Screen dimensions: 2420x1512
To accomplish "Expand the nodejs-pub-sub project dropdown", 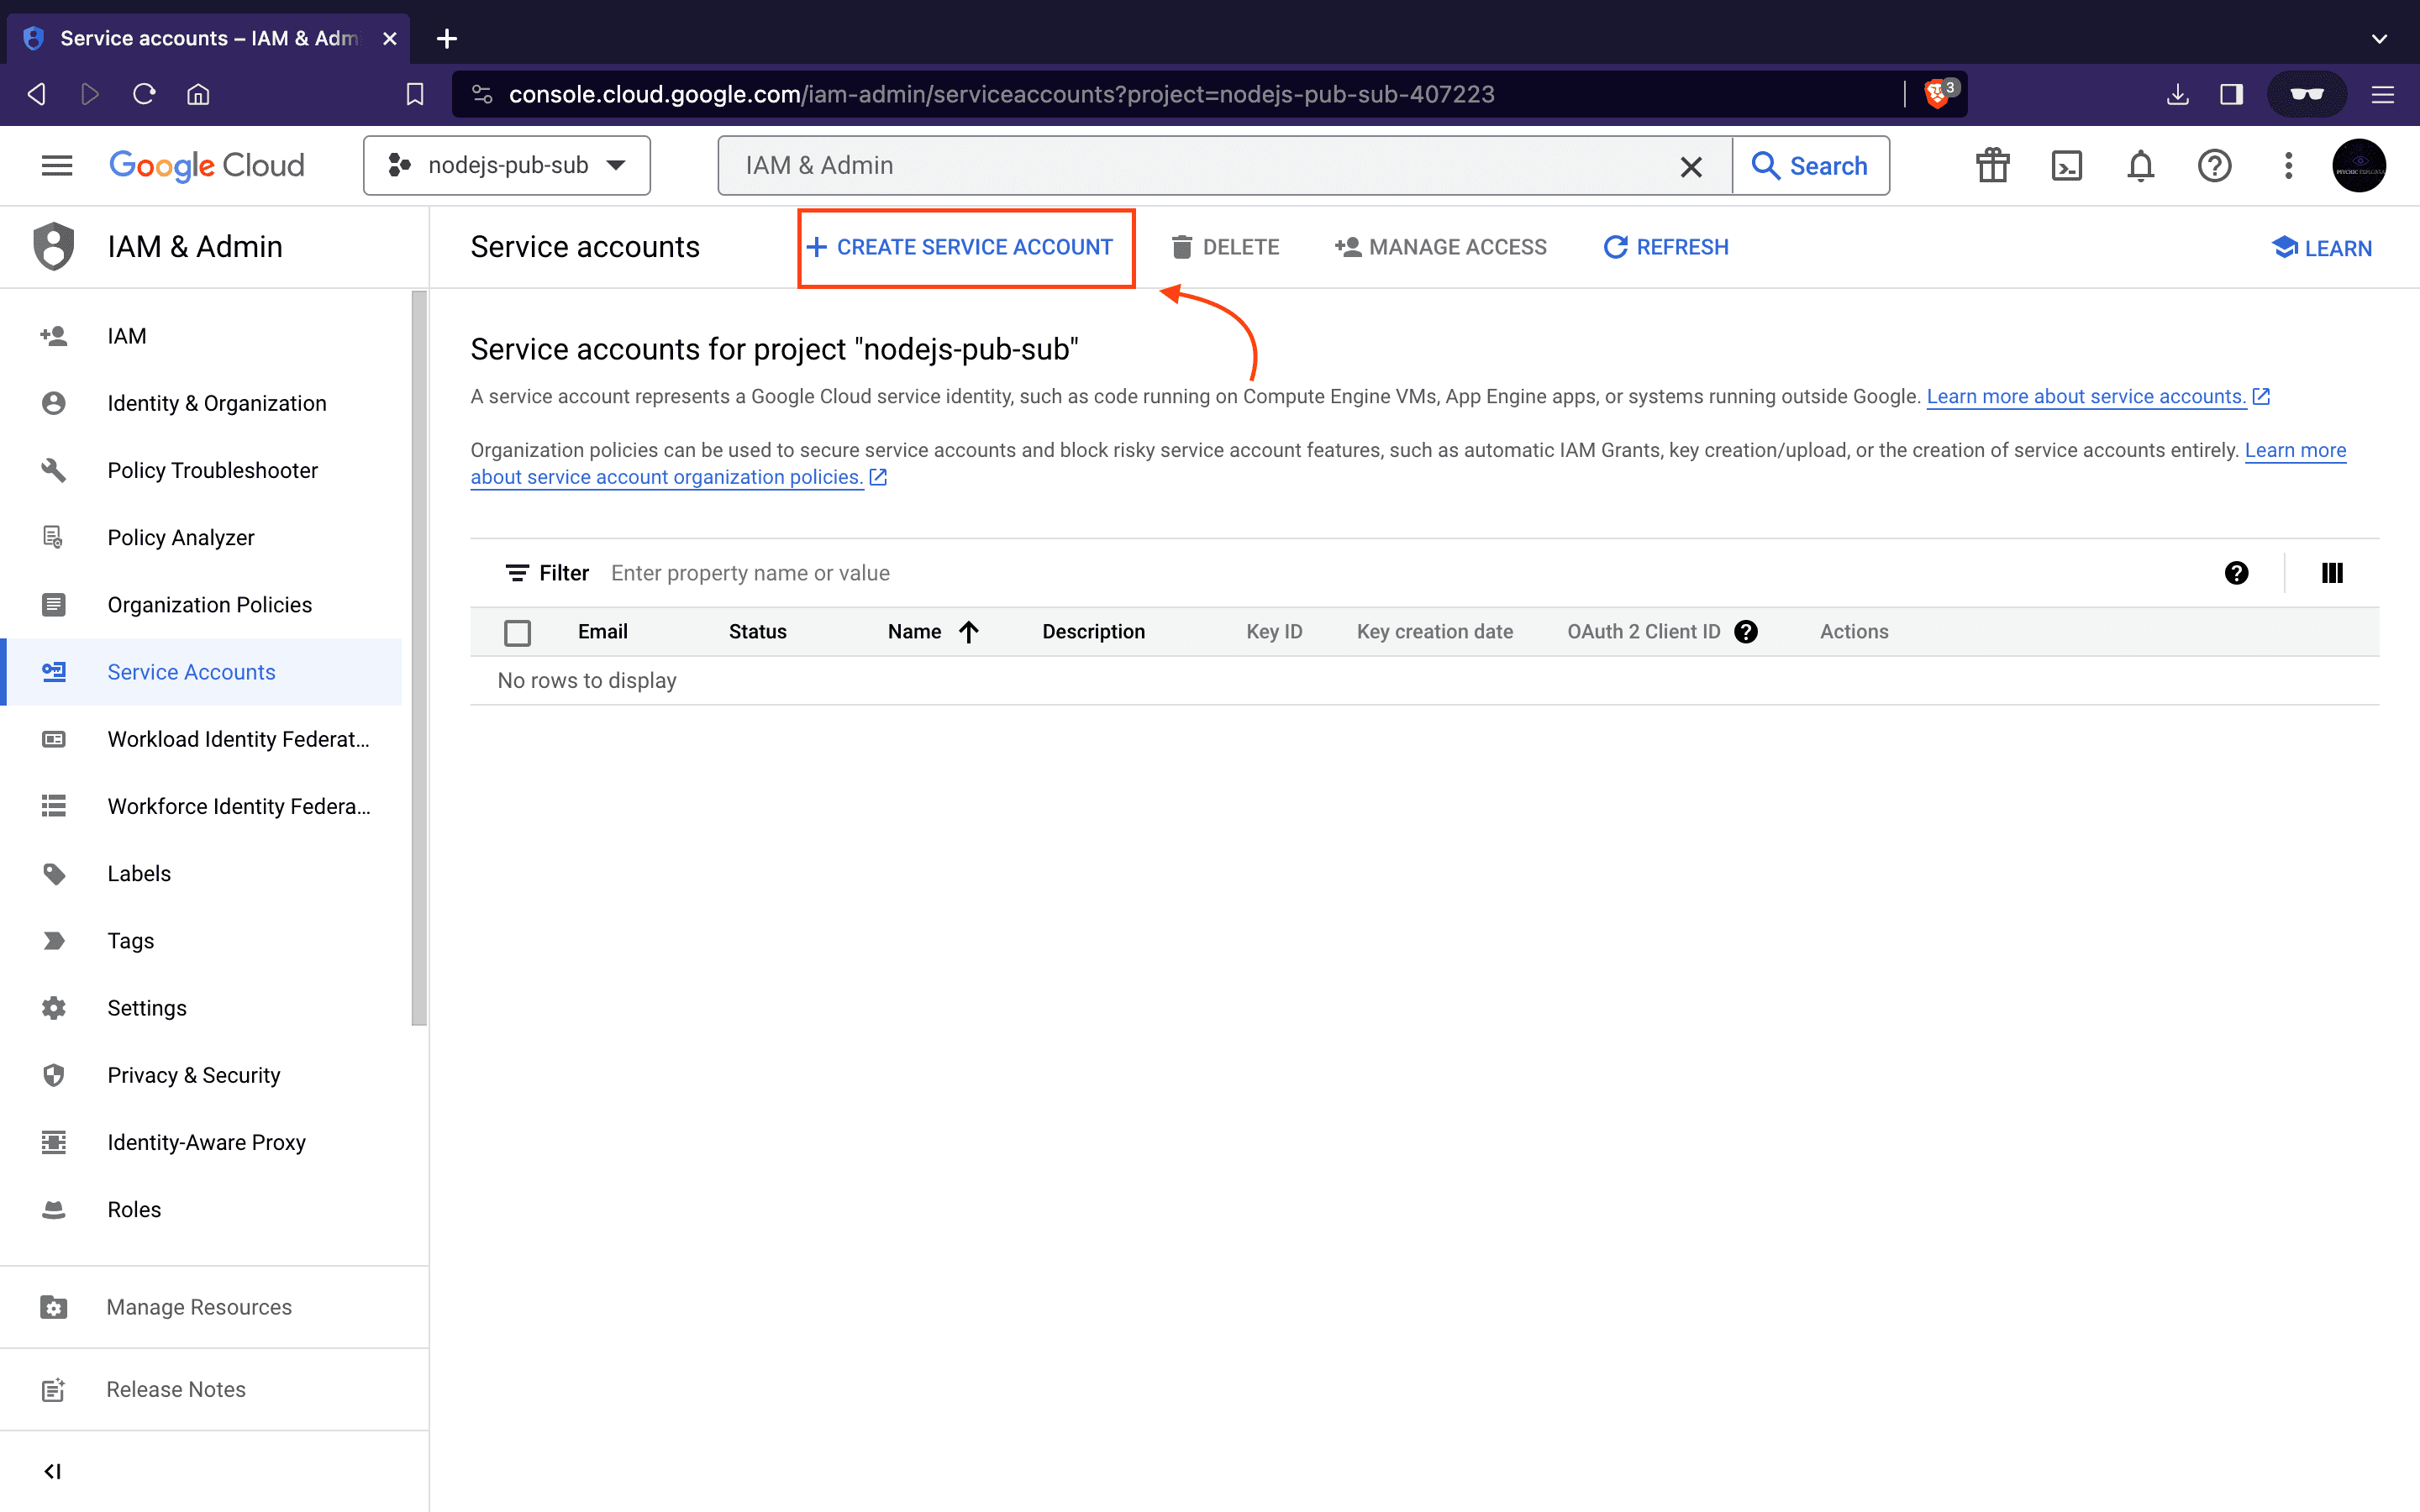I will (507, 165).
